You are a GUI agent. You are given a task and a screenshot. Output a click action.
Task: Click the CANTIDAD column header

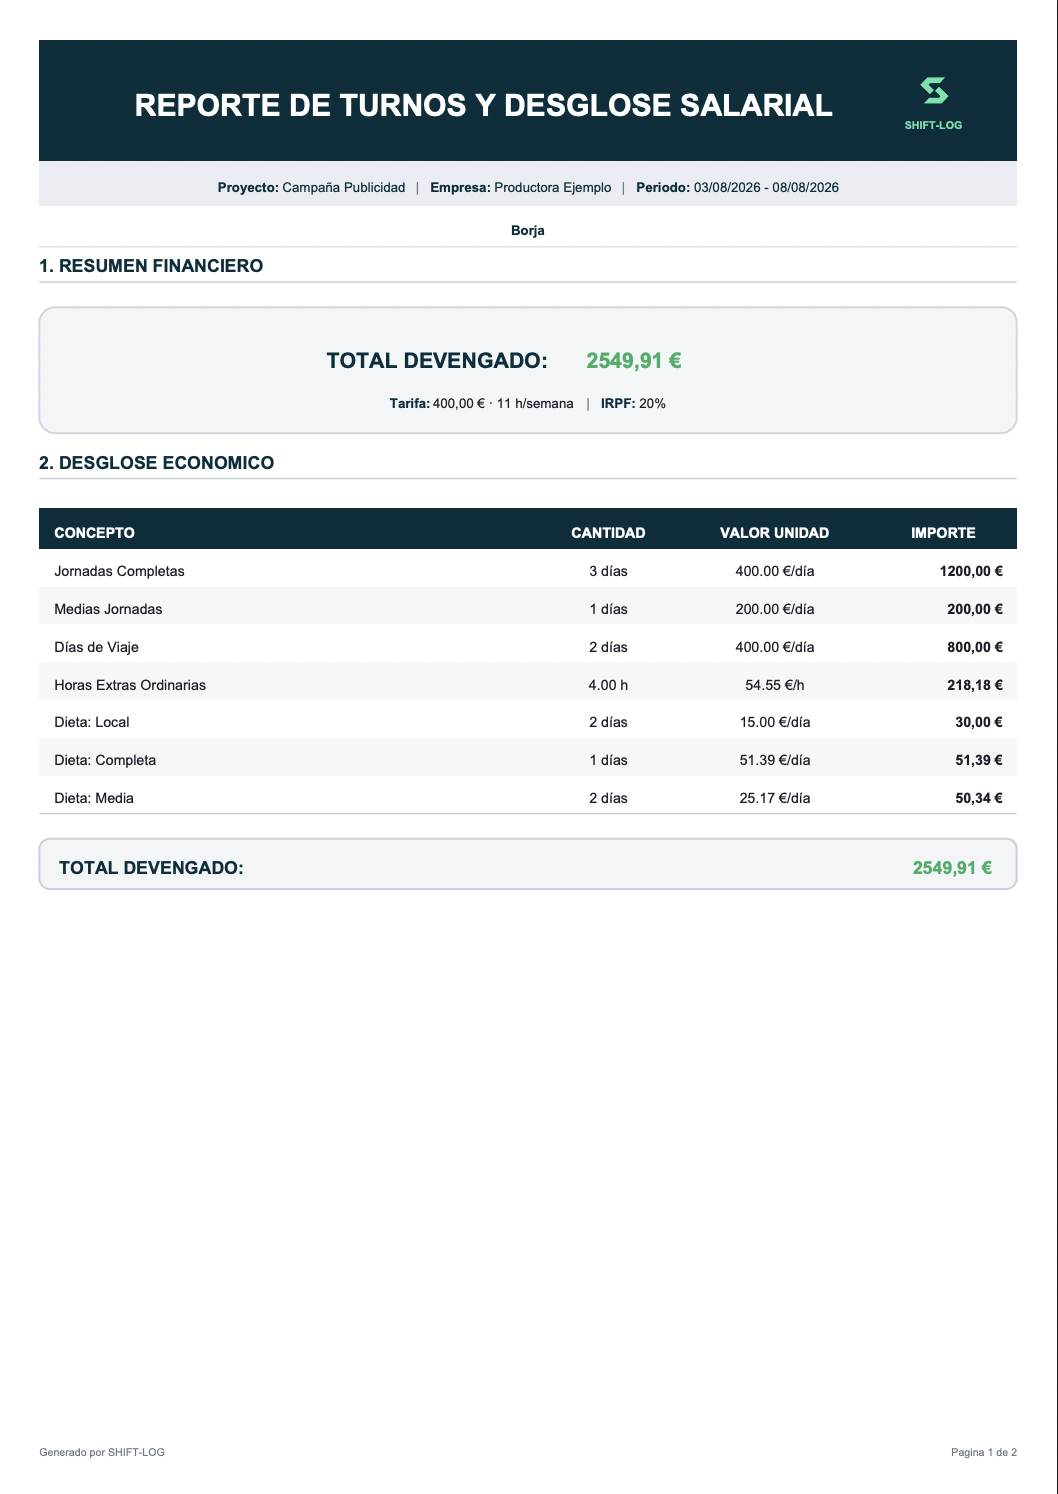[608, 533]
